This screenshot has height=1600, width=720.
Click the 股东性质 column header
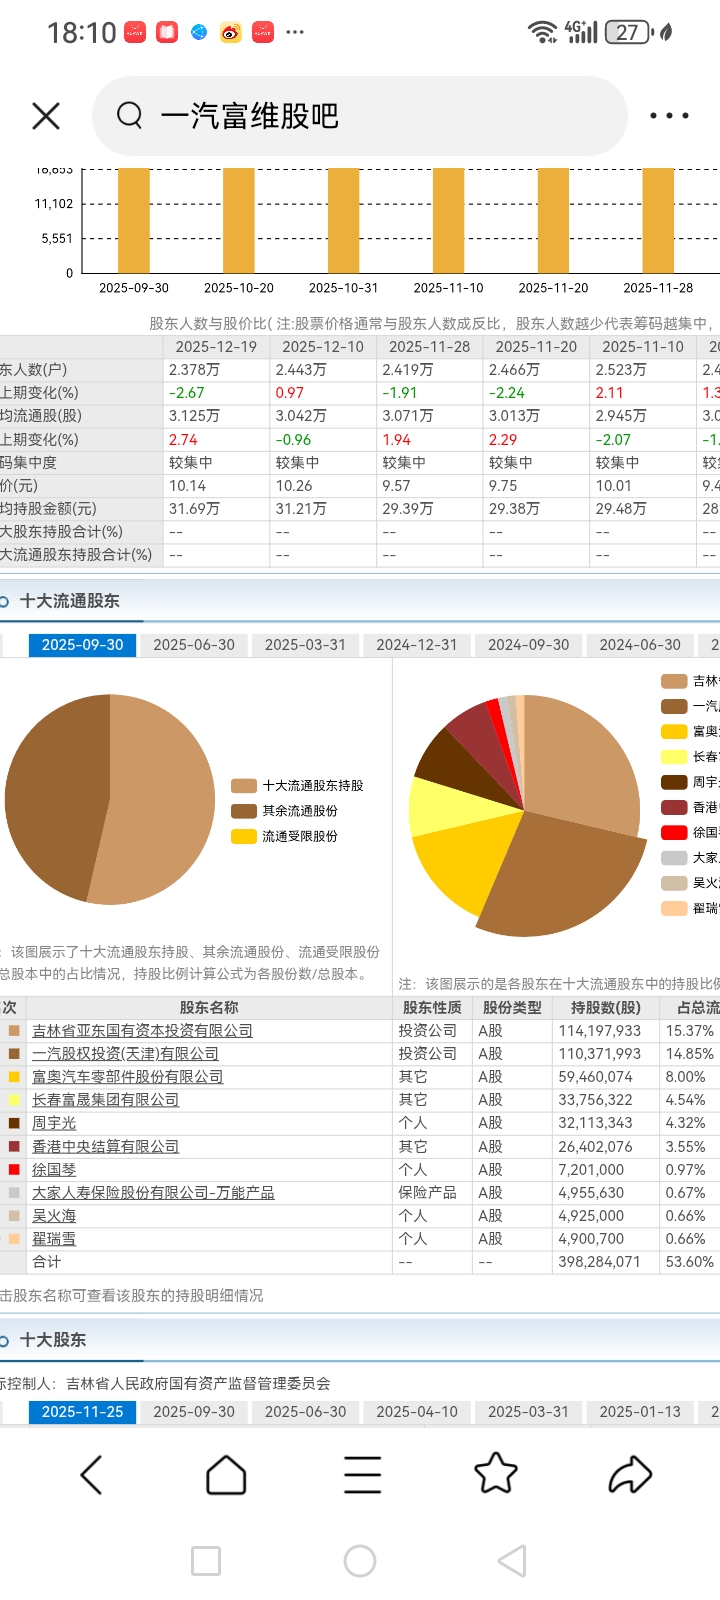pyautogui.click(x=432, y=1008)
